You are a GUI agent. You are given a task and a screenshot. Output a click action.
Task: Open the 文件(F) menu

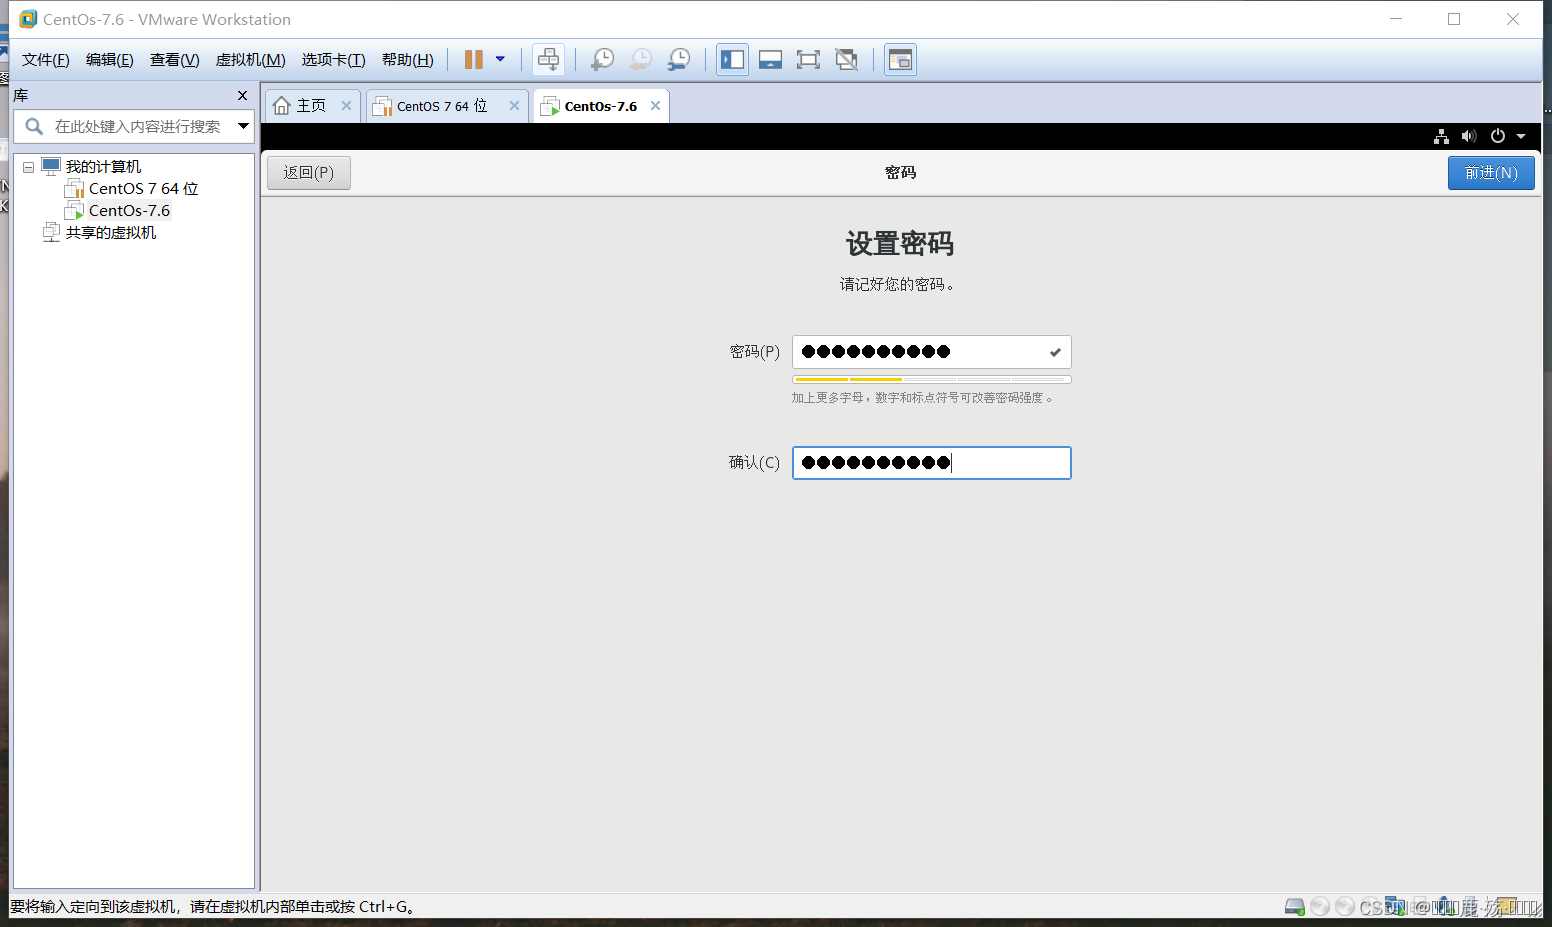point(46,60)
